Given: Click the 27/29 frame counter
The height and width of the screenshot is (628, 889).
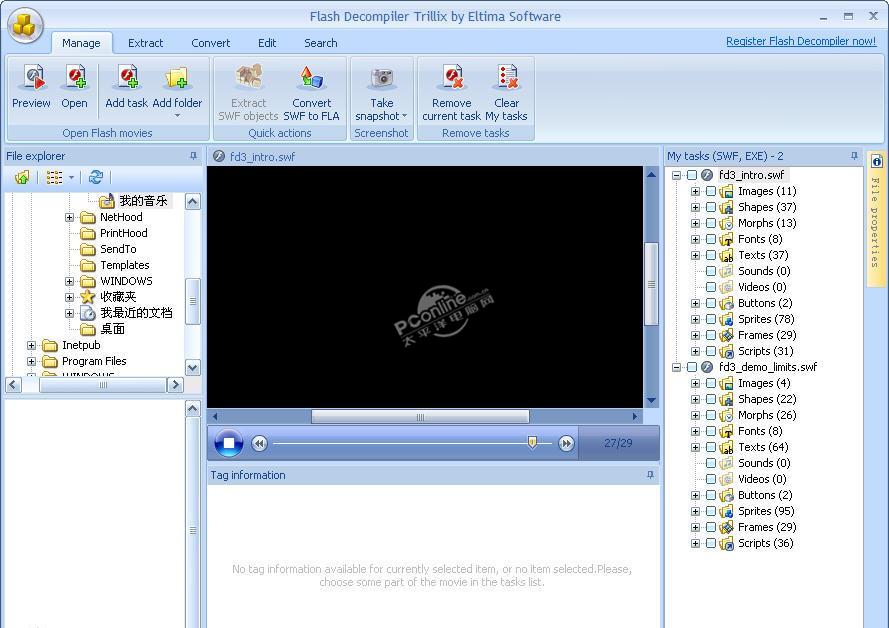Looking at the screenshot, I should (x=618, y=443).
